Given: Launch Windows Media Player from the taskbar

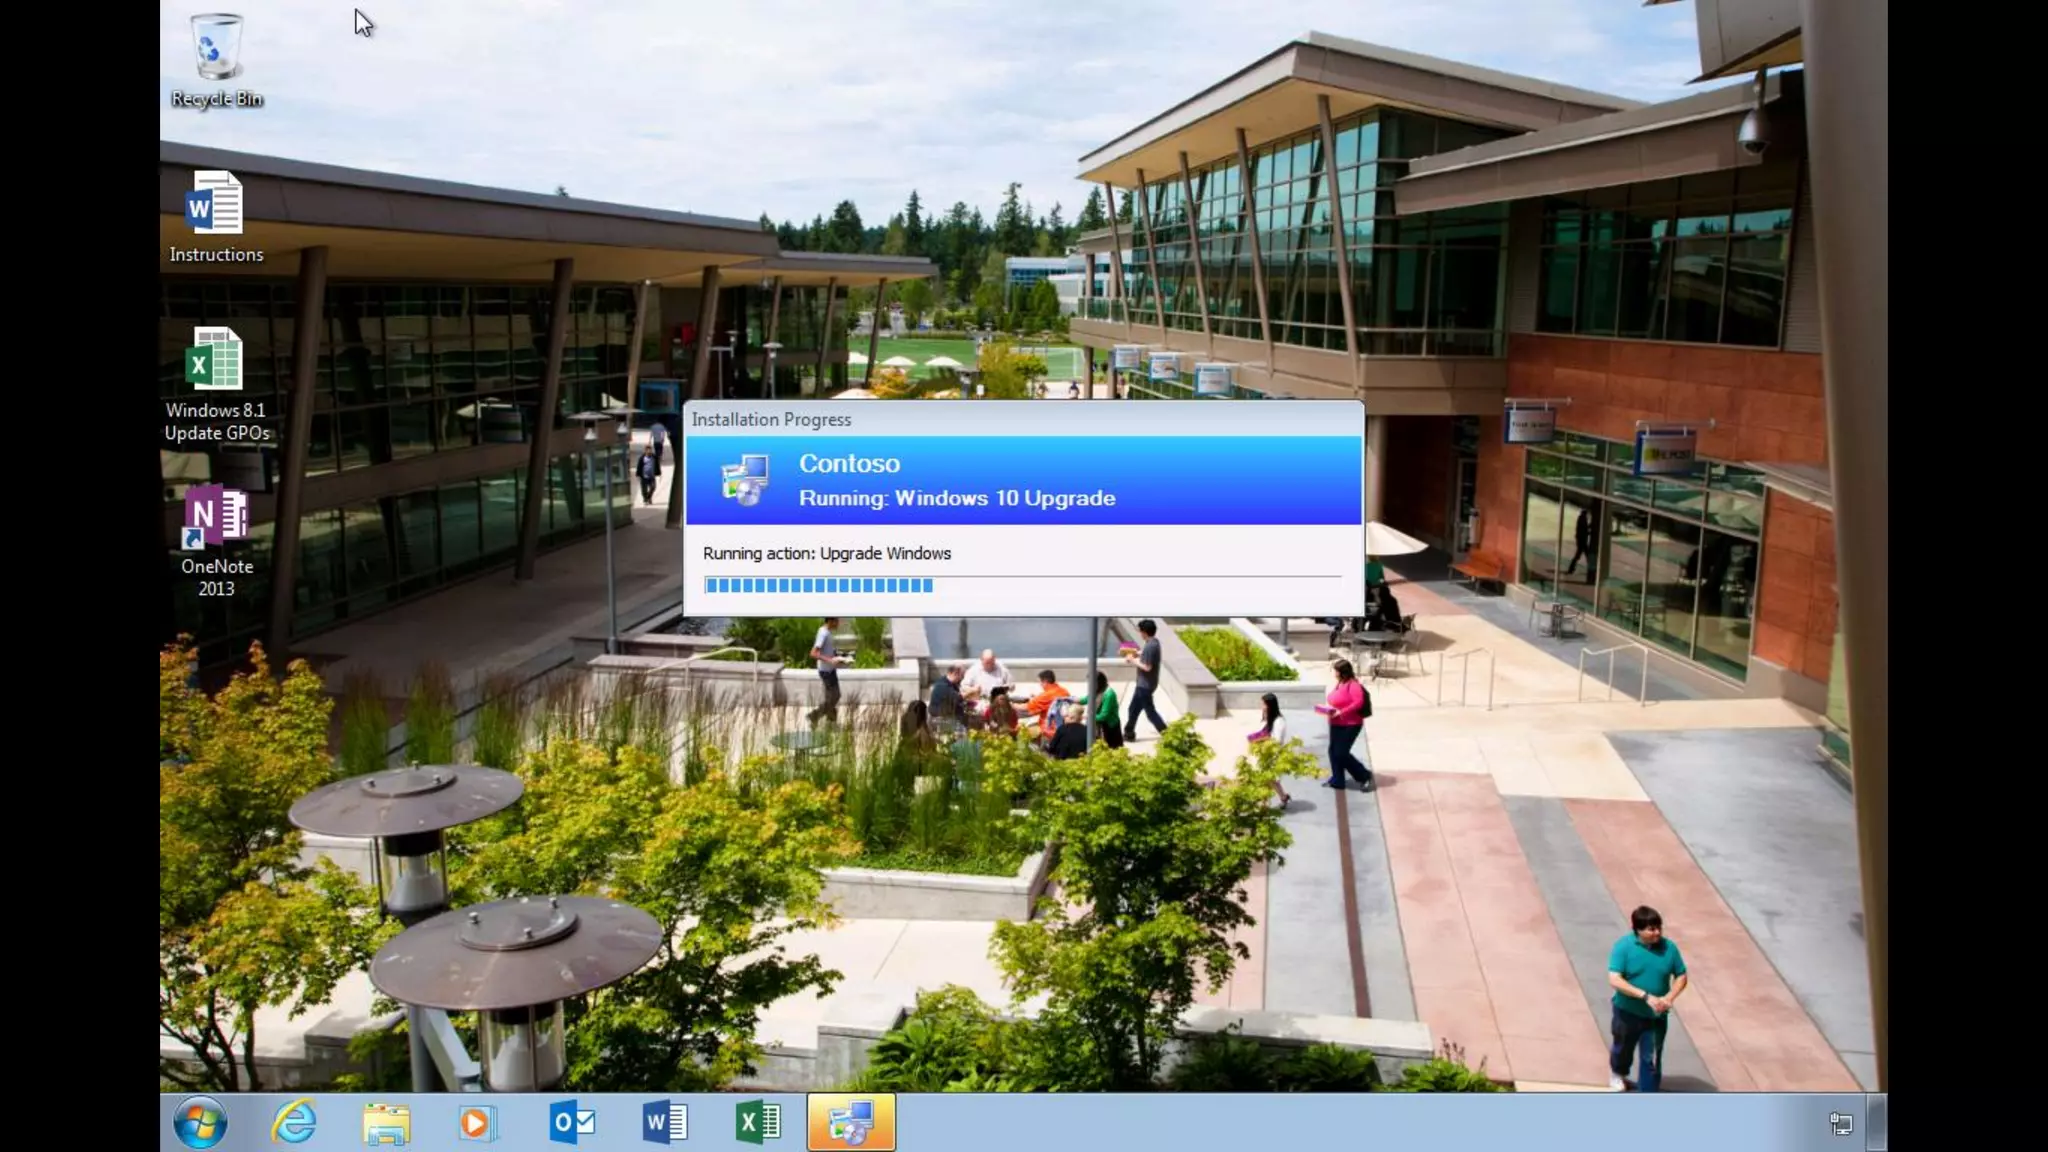Looking at the screenshot, I should [x=477, y=1123].
